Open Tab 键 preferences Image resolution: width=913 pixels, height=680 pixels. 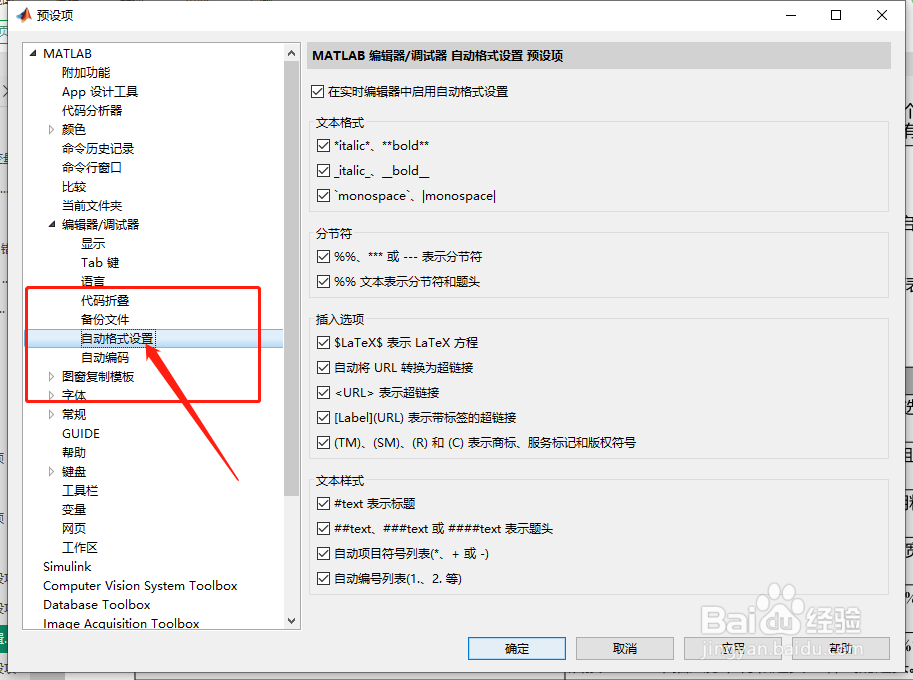click(100, 263)
